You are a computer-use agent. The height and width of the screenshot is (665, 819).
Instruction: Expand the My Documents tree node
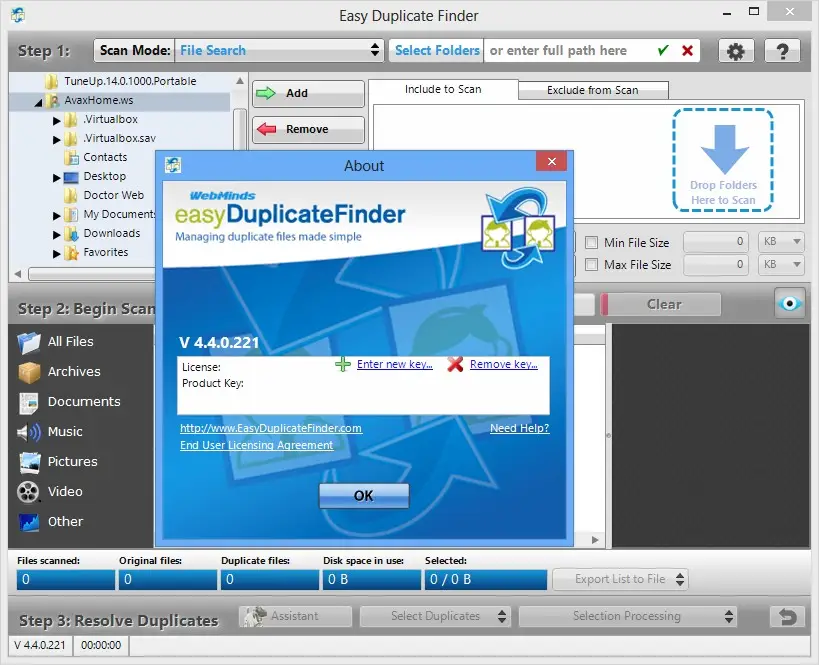pyautogui.click(x=56, y=216)
